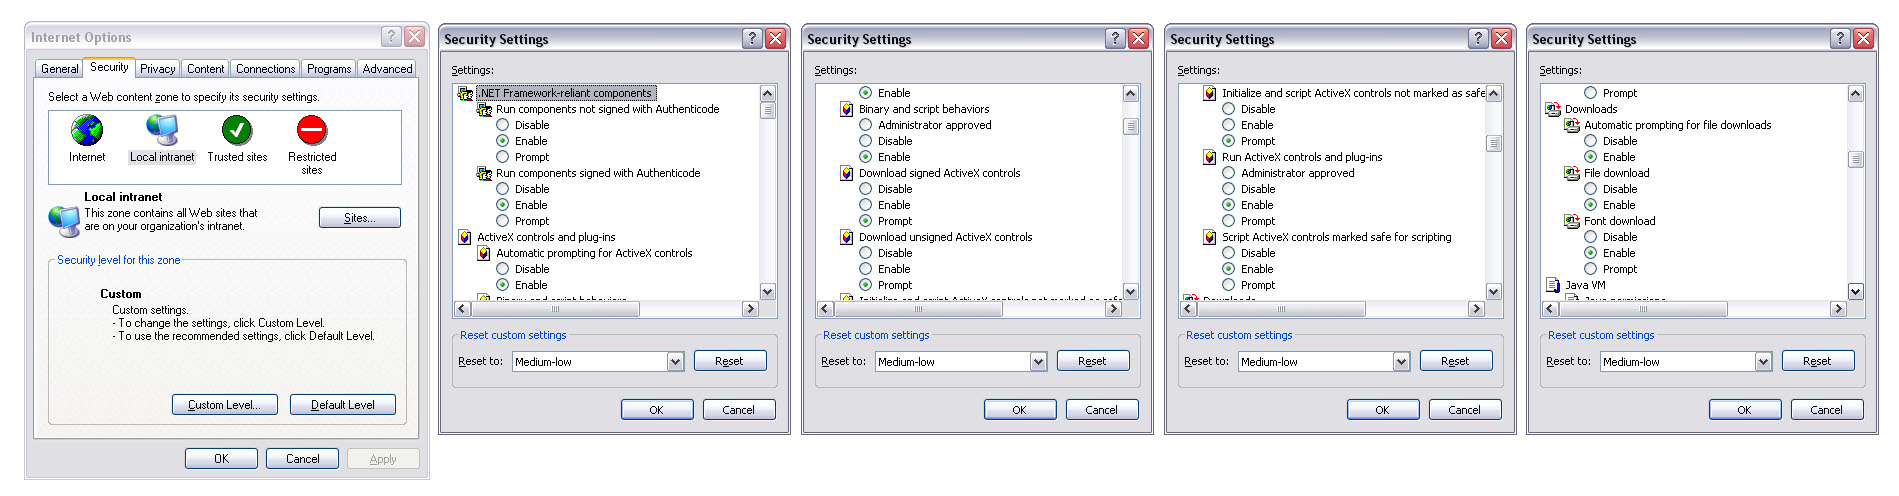Click the Custom Level button

pyautogui.click(x=224, y=405)
